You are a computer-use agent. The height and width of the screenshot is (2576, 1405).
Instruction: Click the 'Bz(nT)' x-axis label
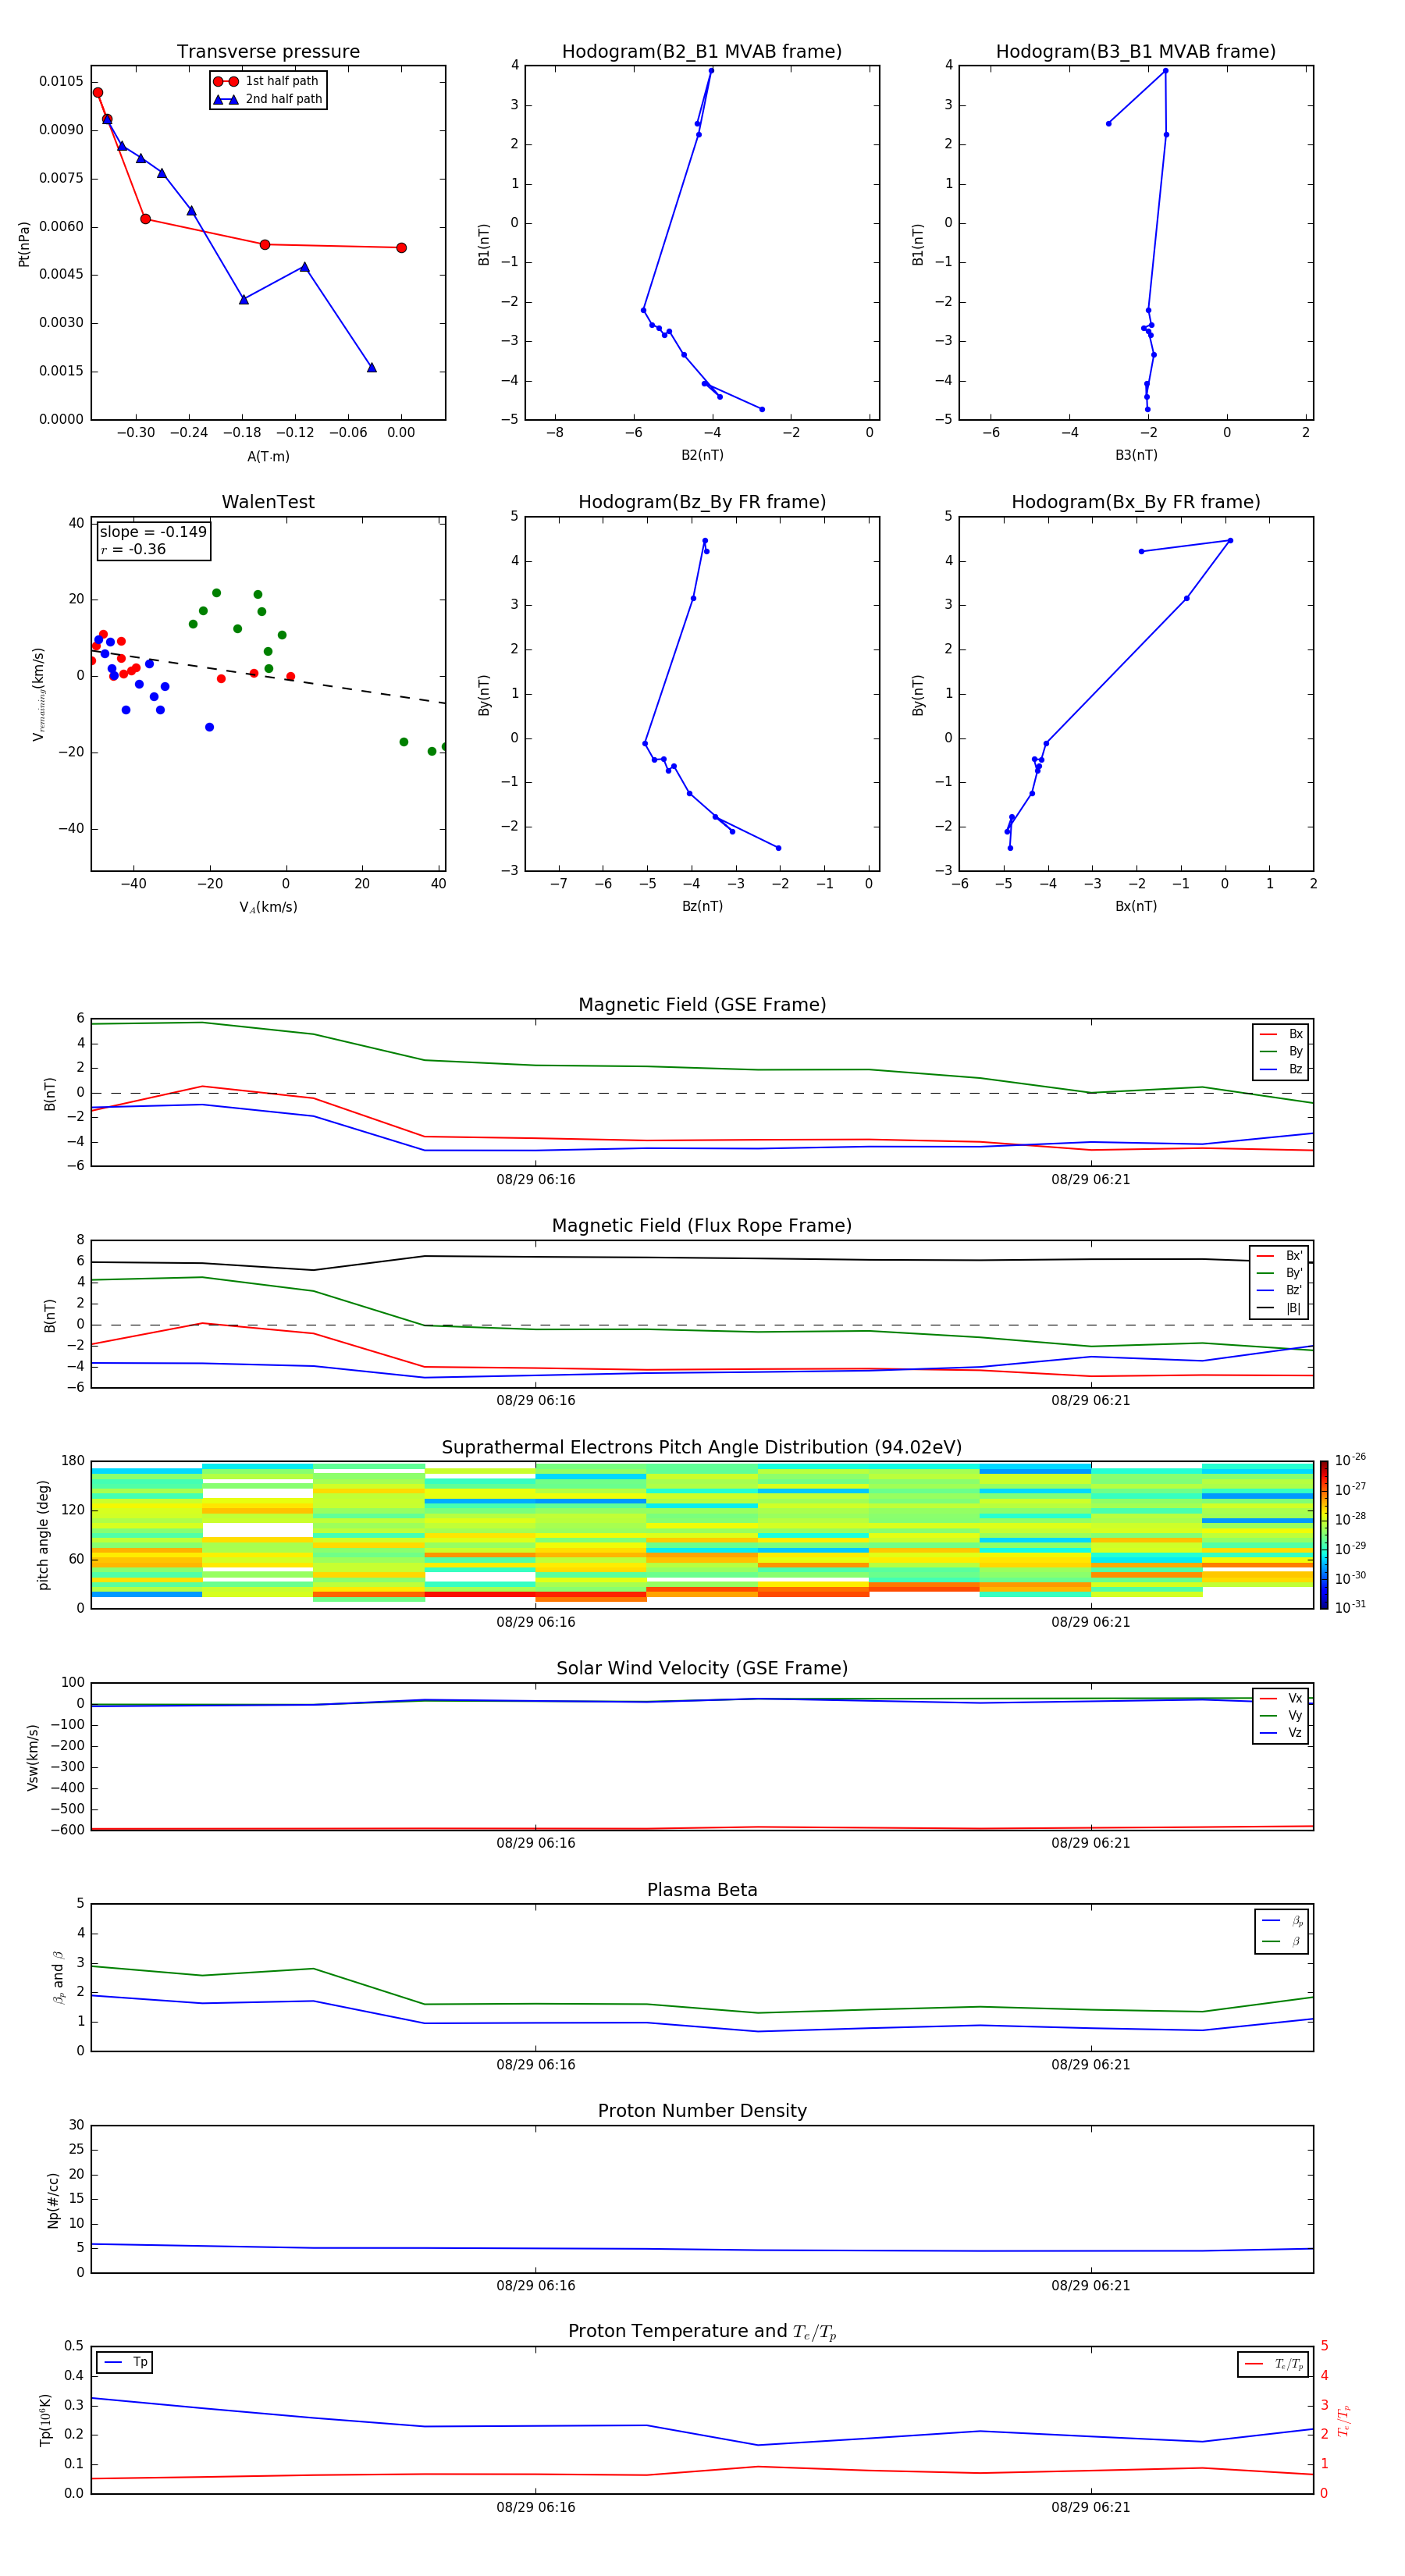(x=702, y=907)
